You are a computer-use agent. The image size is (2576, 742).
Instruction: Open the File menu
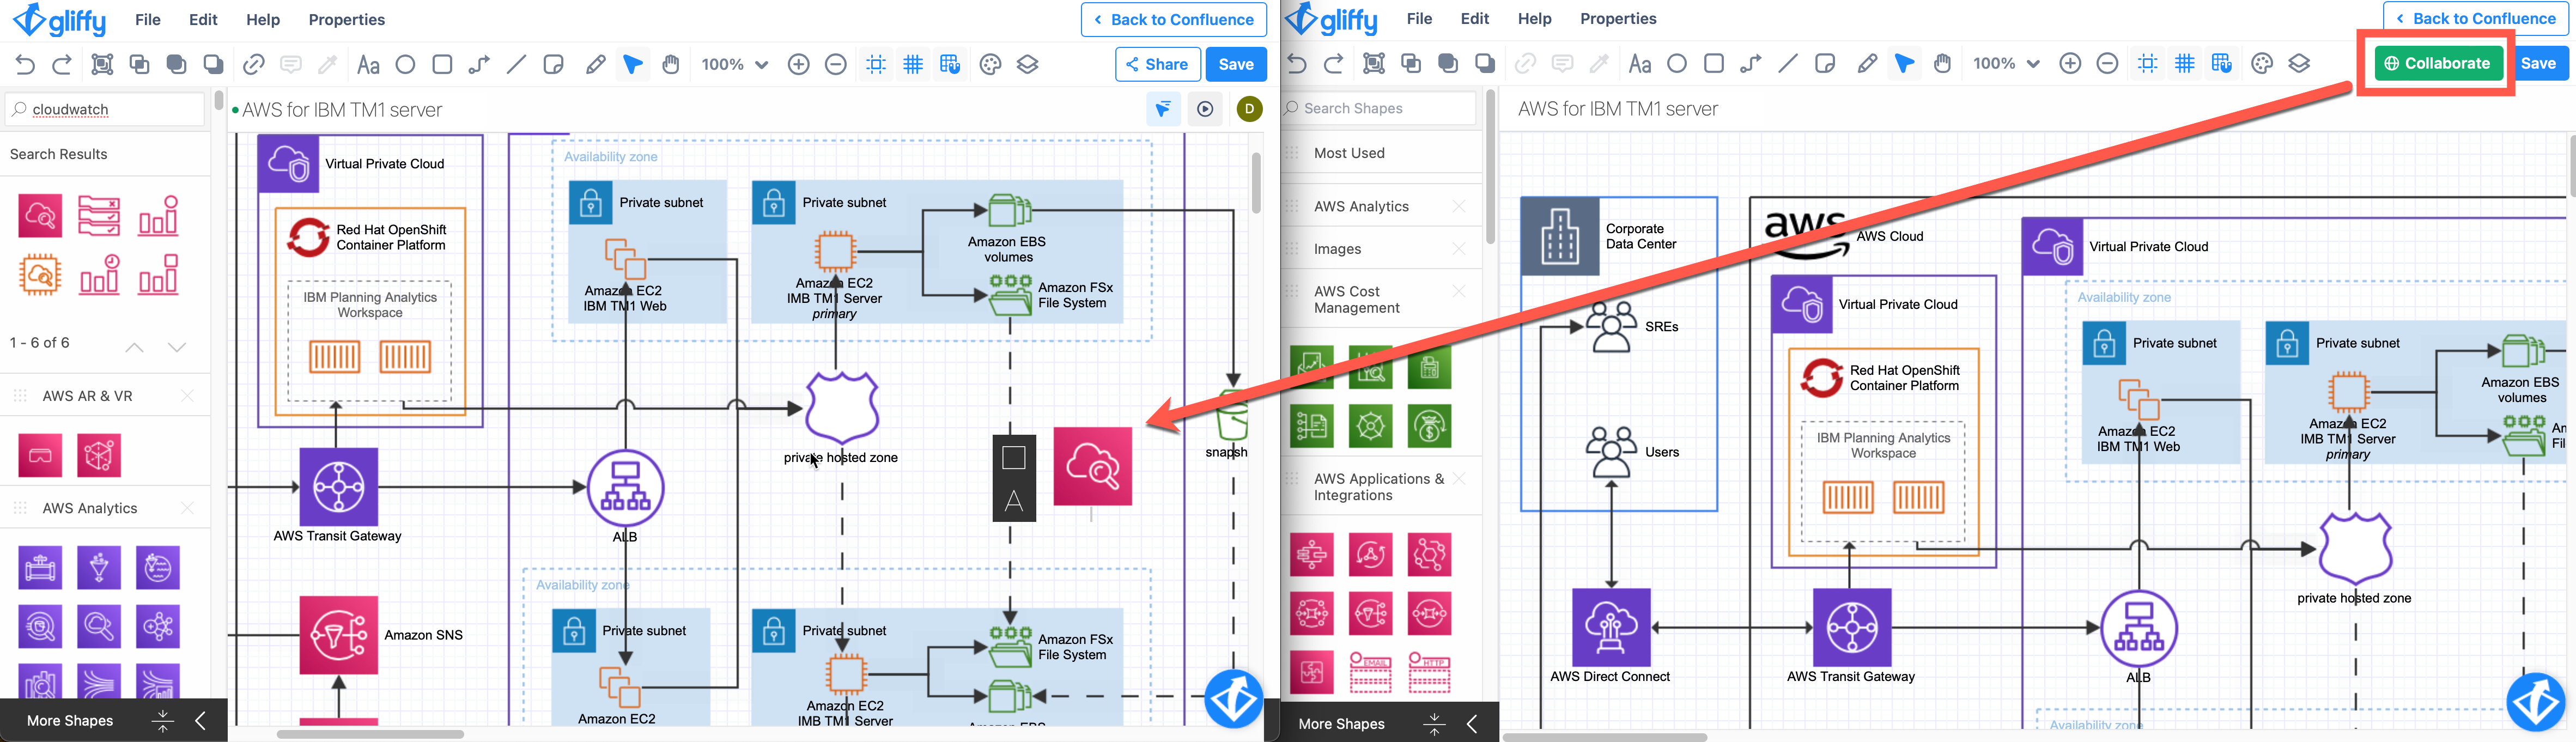point(147,19)
